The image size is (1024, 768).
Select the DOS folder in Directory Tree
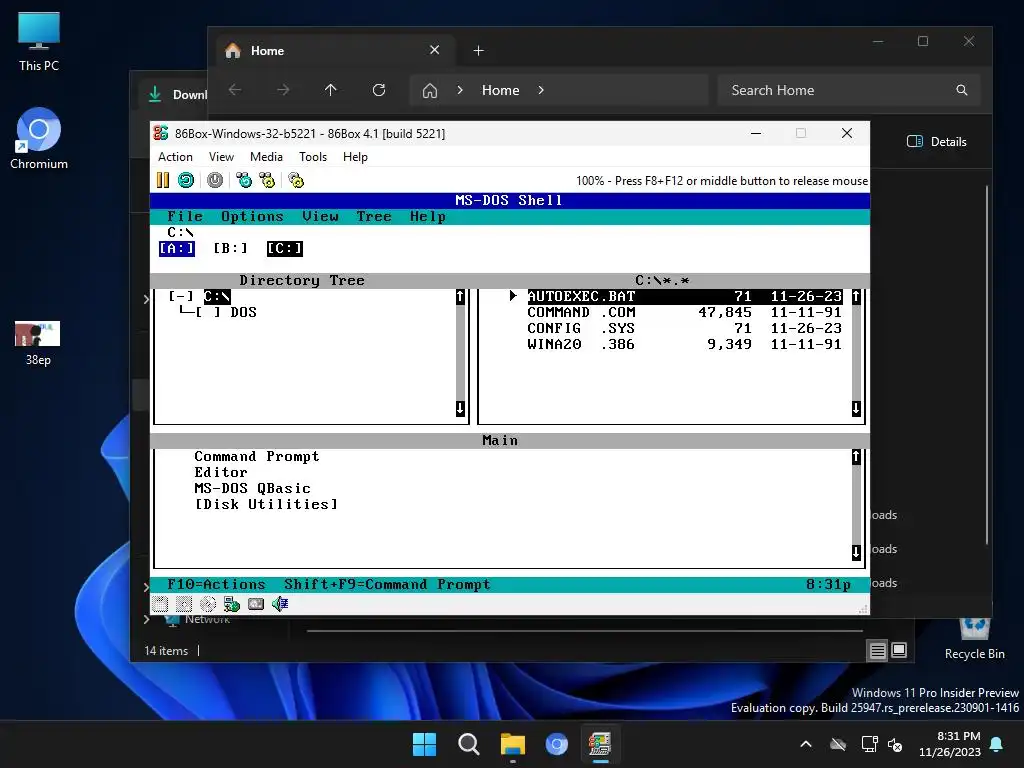coord(244,312)
